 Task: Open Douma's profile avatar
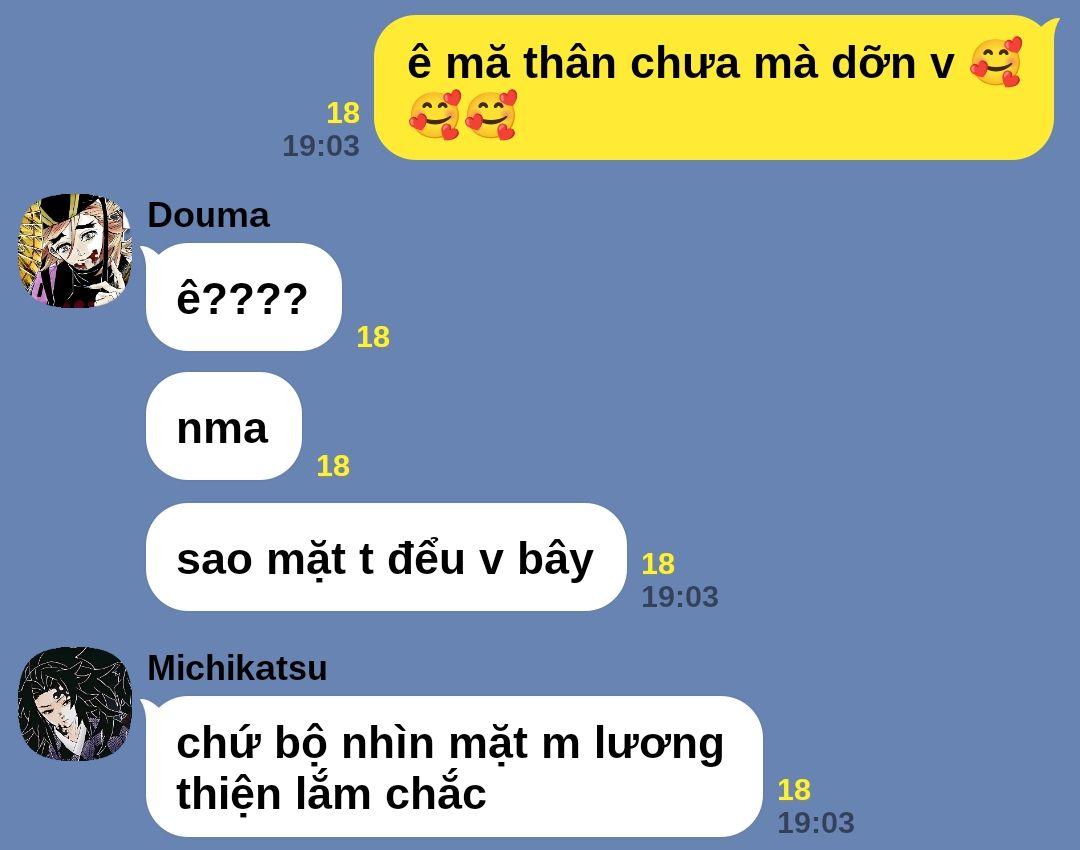[x=75, y=251]
